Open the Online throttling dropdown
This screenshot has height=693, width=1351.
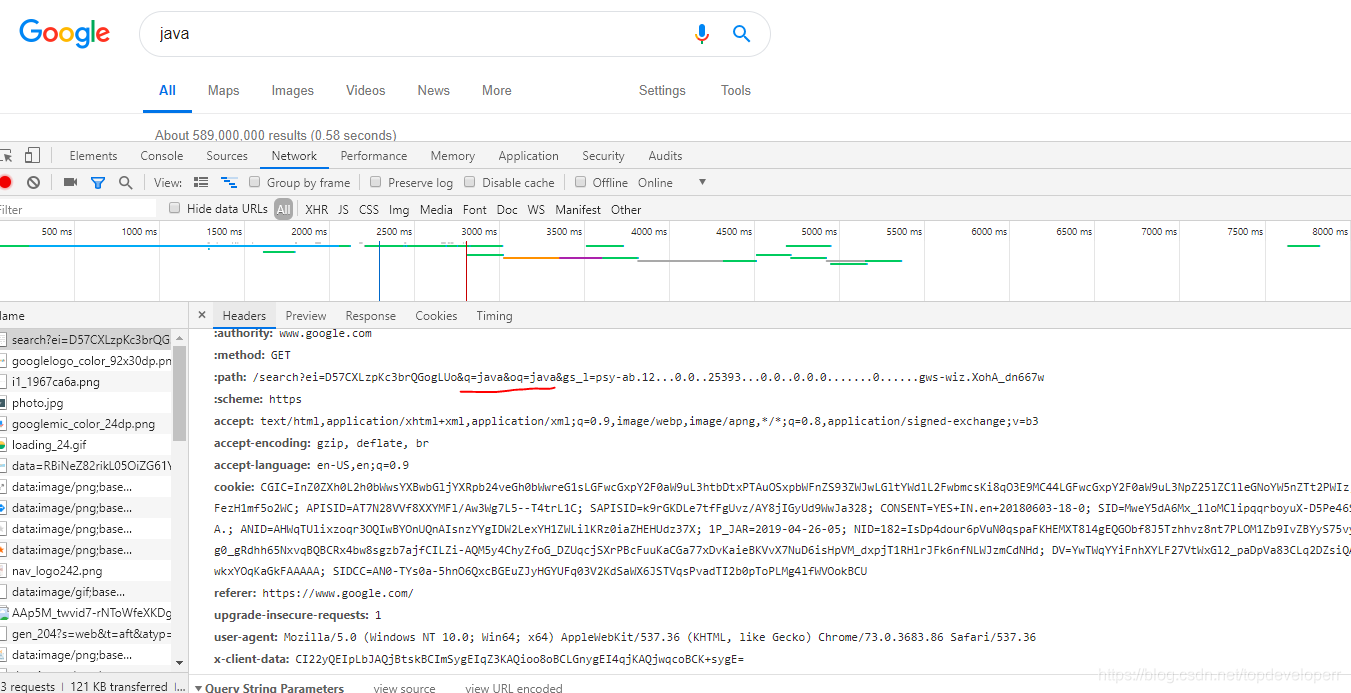click(x=672, y=182)
